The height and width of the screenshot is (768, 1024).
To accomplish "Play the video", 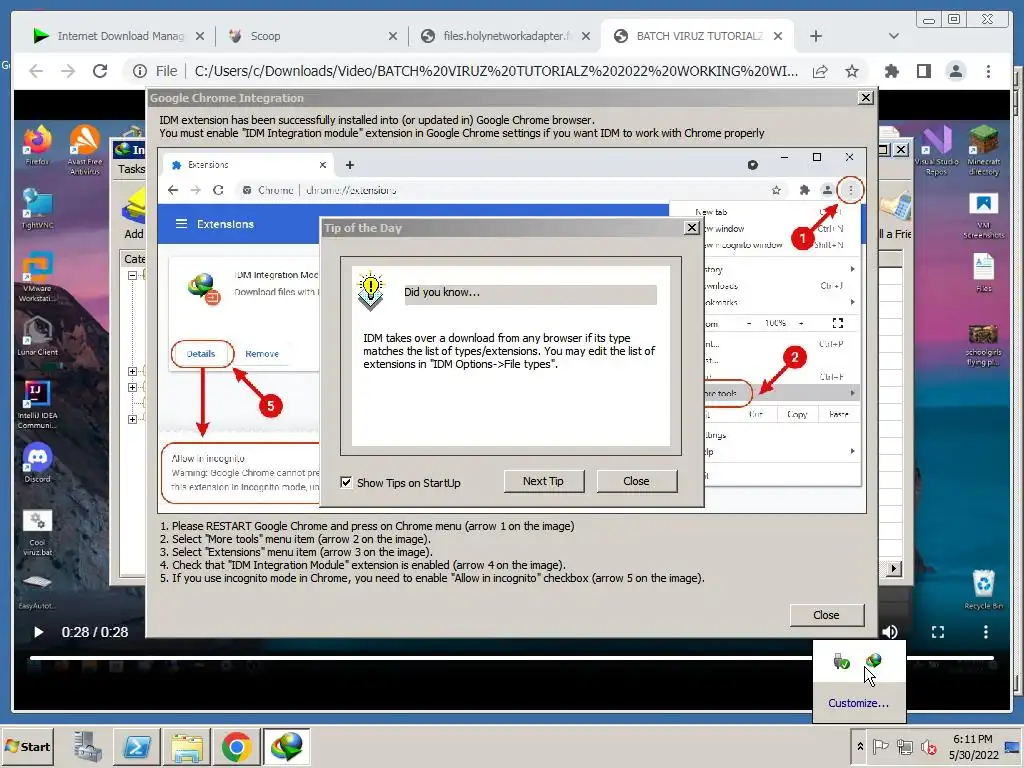I will [38, 632].
